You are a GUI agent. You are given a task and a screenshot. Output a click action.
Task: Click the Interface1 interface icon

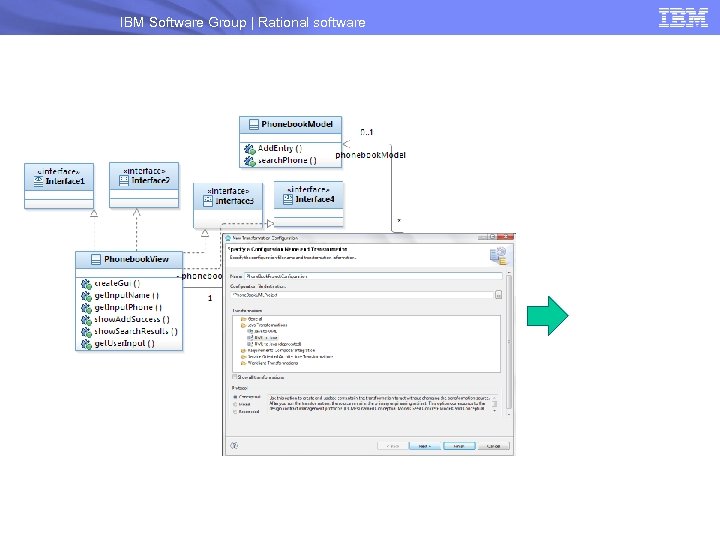pyautogui.click(x=39, y=181)
